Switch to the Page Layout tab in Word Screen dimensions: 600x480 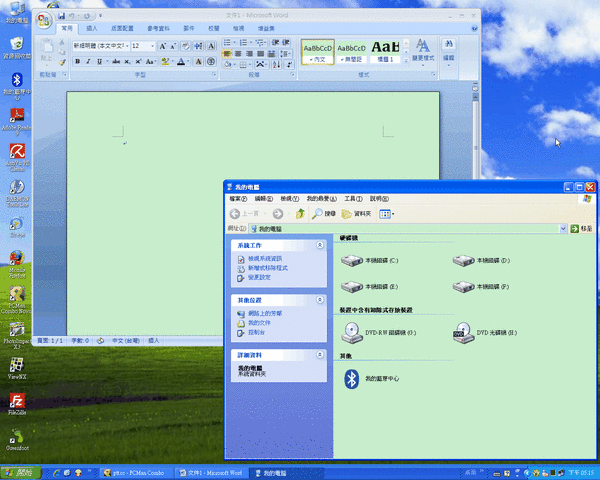point(122,28)
